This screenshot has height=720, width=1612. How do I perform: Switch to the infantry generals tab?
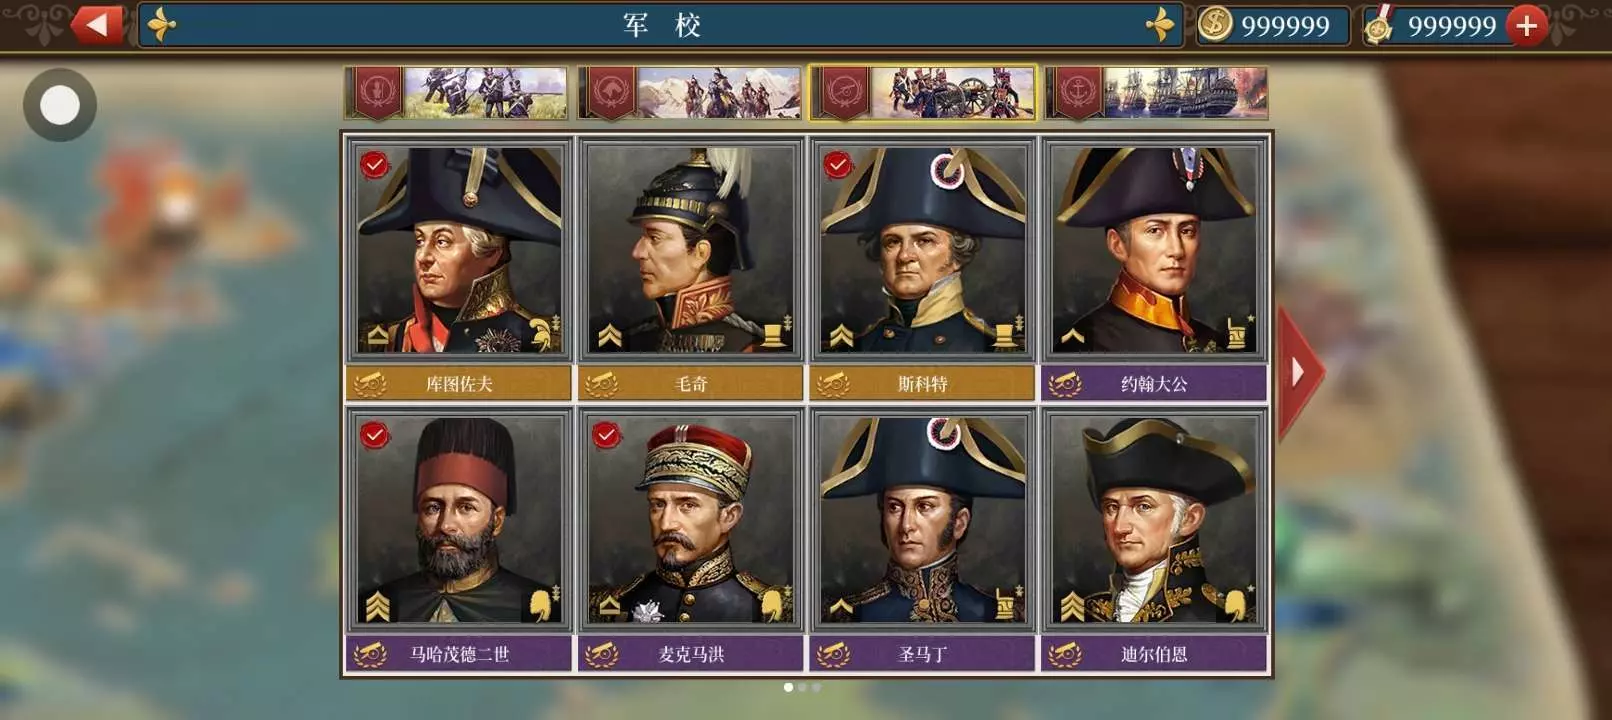coord(456,93)
